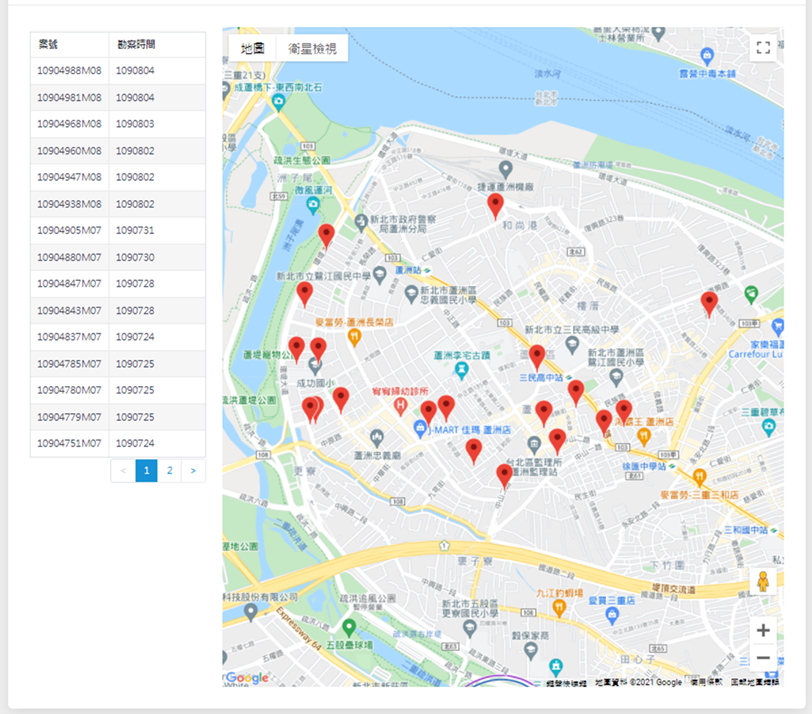Click 微風運河 camera attraction icon
Image resolution: width=812 pixels, height=714 pixels.
313,206
